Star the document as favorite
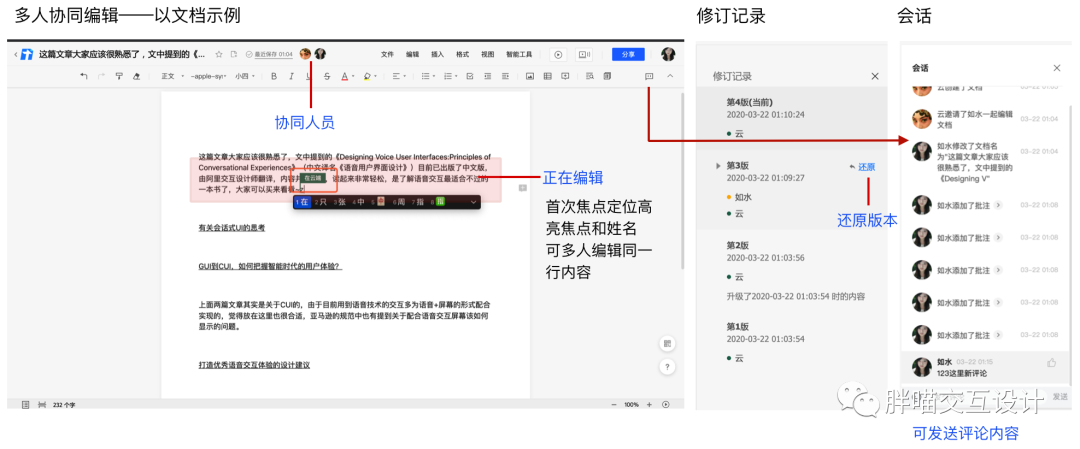Image resolution: width=1080 pixels, height=449 pixels. (219, 54)
